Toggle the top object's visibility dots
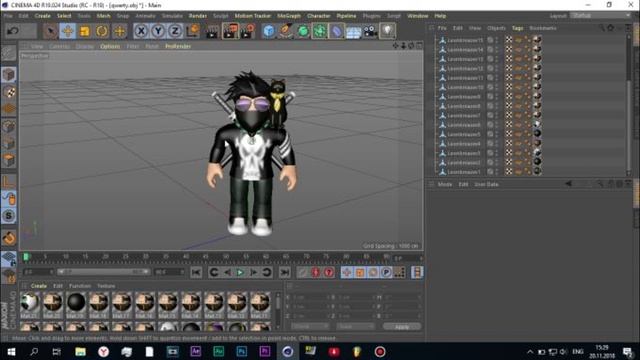Screen dimensions: 640x360 497,40
